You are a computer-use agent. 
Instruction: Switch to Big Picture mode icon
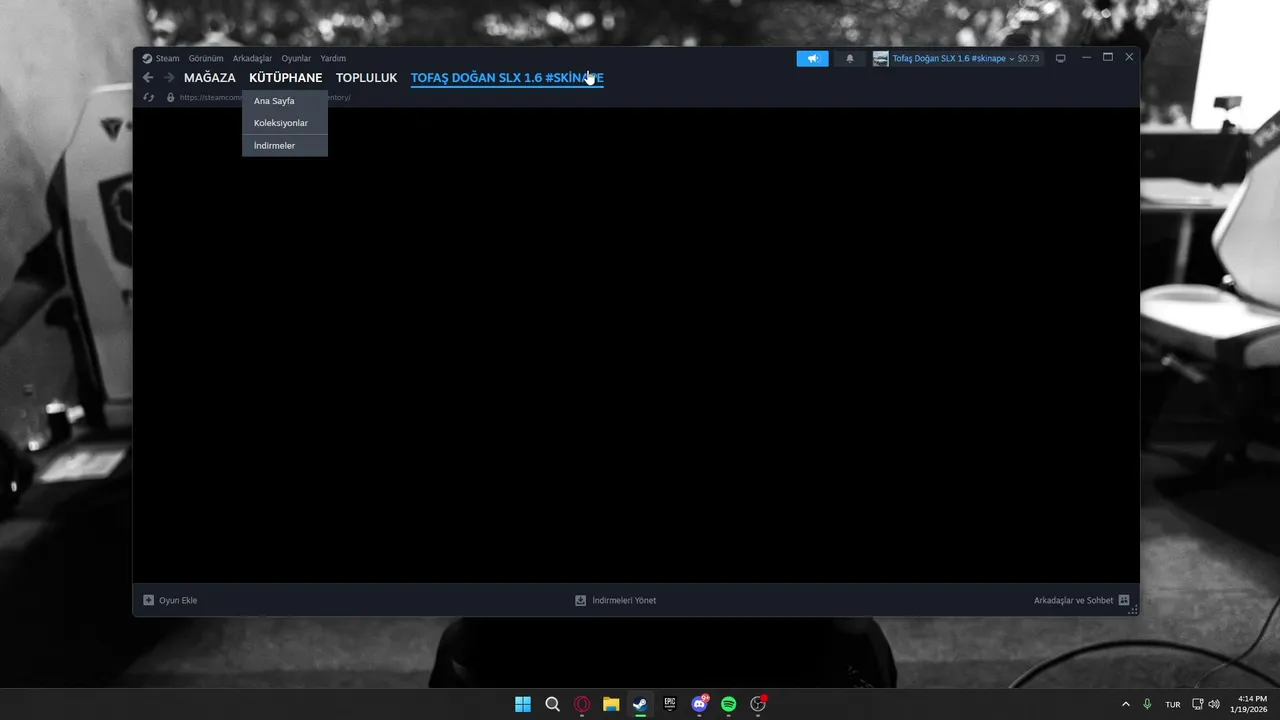tap(1061, 58)
